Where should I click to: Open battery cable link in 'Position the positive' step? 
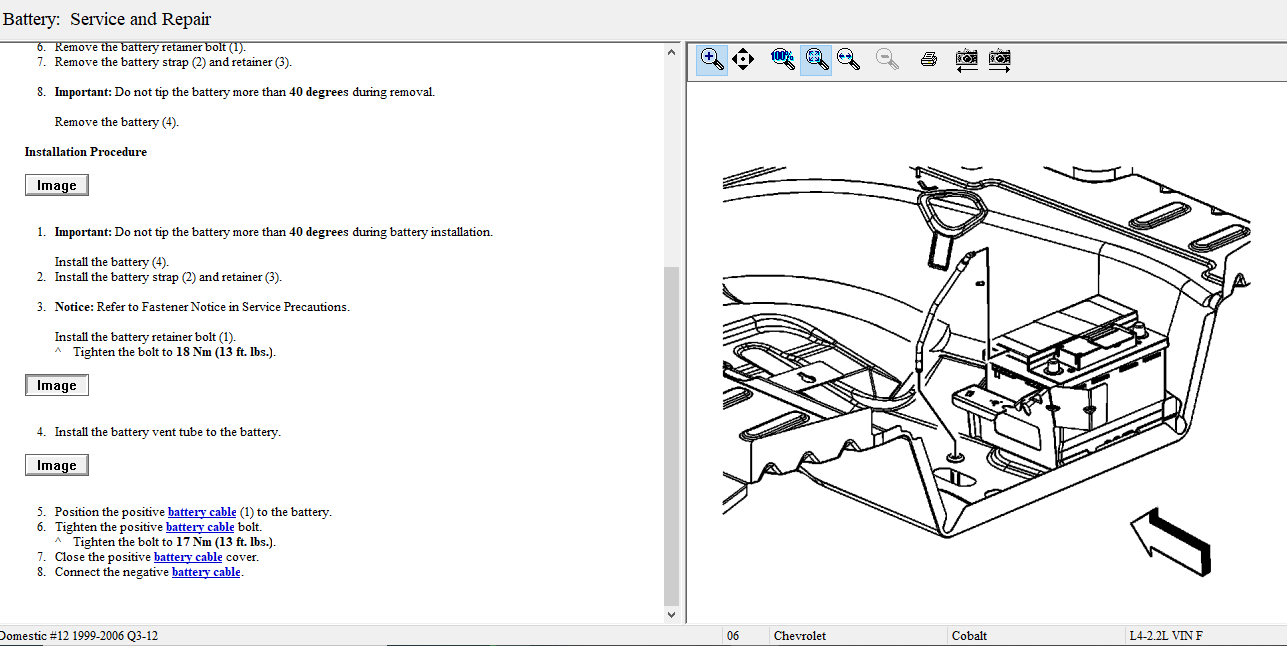pyautogui.click(x=202, y=512)
